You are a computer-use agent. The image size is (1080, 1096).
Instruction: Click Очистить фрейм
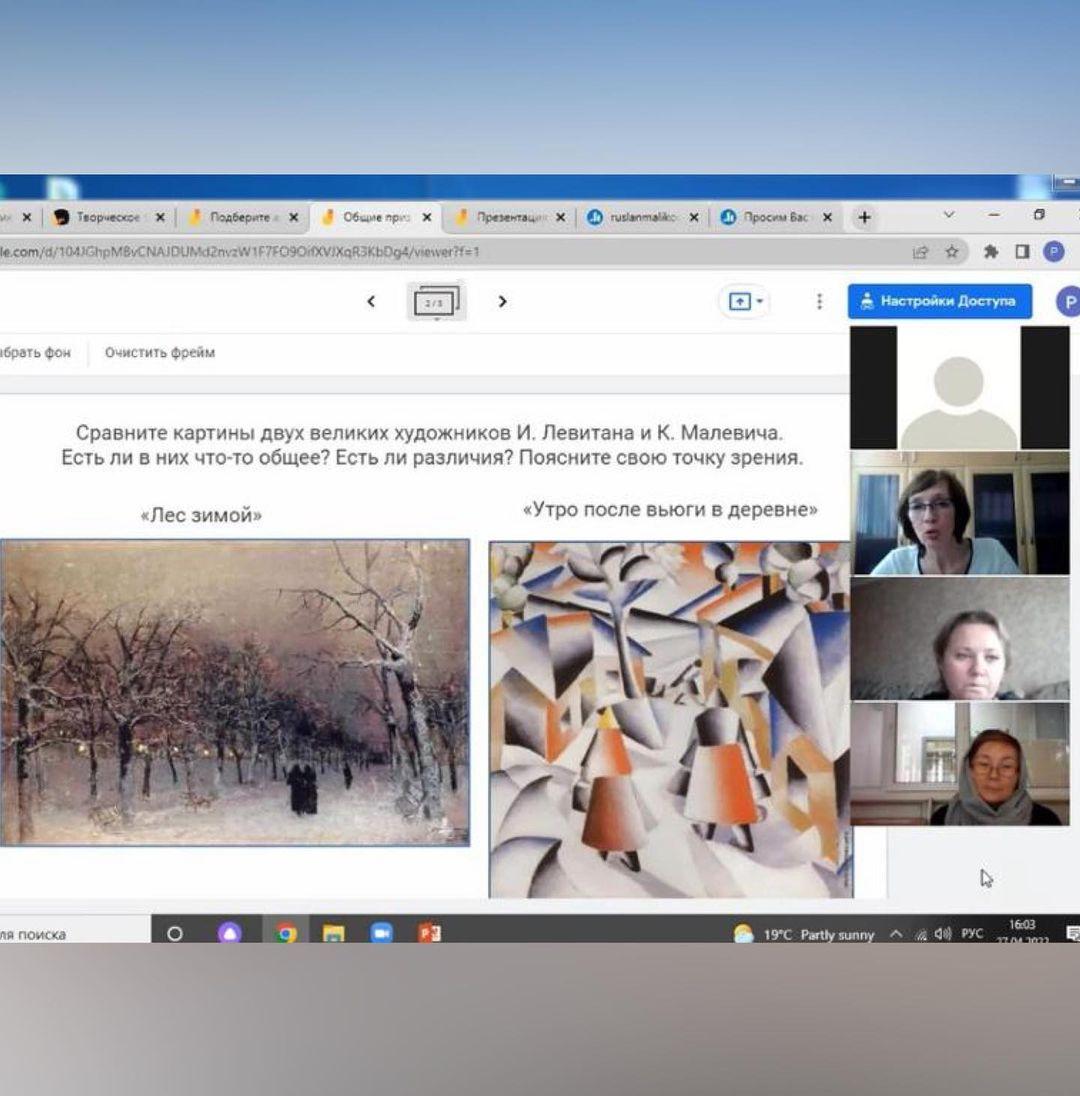(160, 352)
